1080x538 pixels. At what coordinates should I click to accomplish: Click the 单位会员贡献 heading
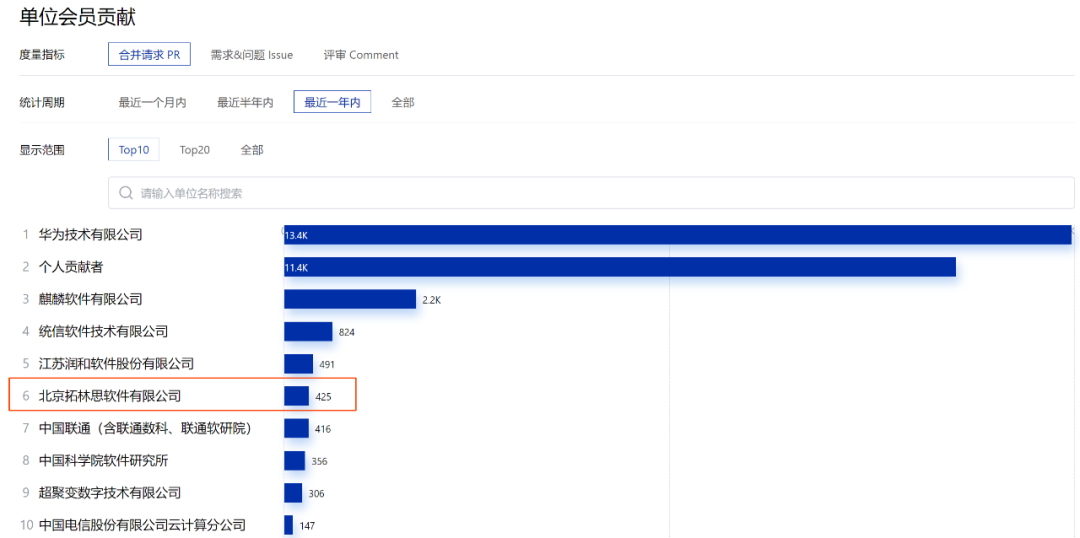tap(77, 17)
